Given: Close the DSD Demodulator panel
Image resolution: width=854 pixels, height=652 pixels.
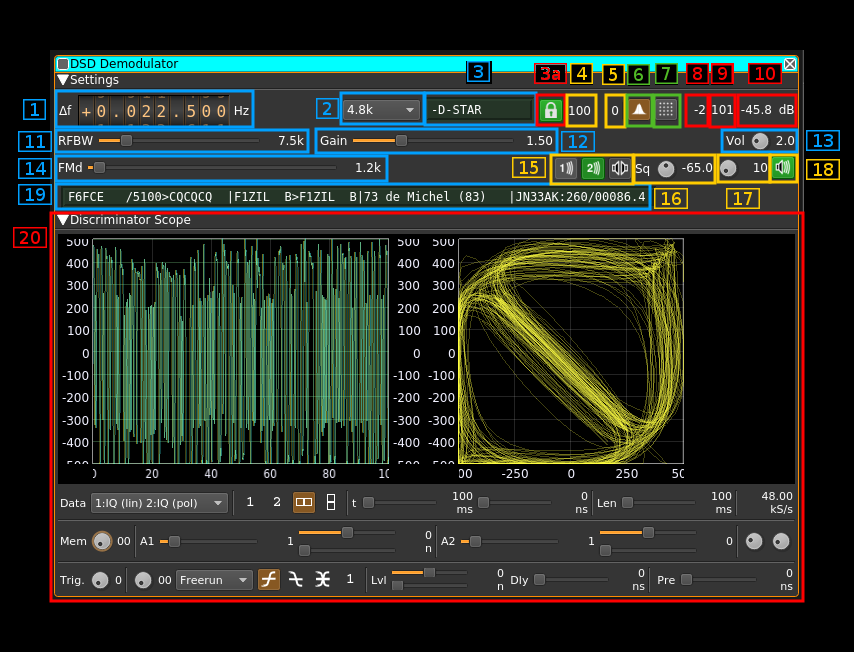Looking at the screenshot, I should (790, 64).
